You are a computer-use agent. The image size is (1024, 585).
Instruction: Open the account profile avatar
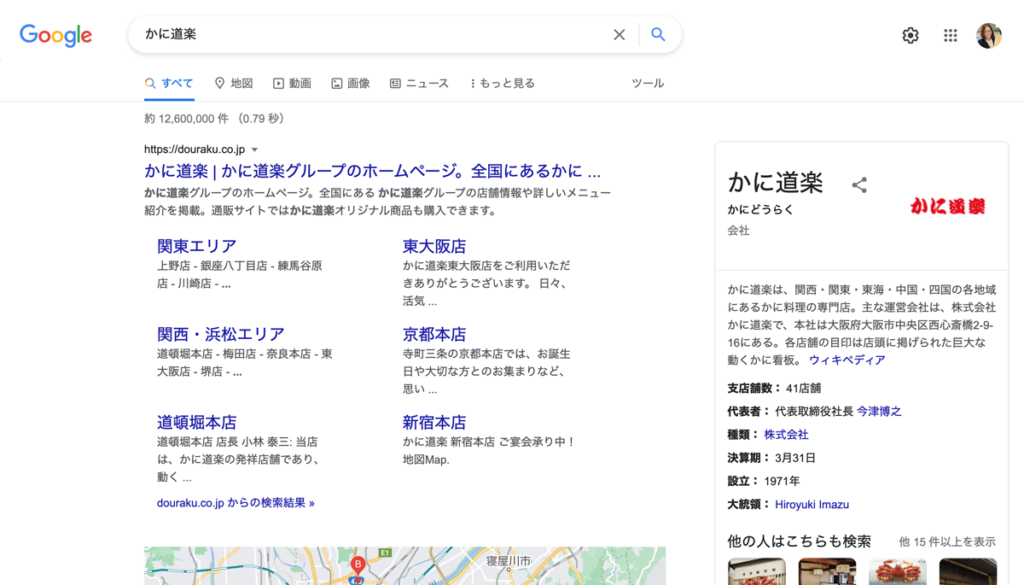click(989, 35)
